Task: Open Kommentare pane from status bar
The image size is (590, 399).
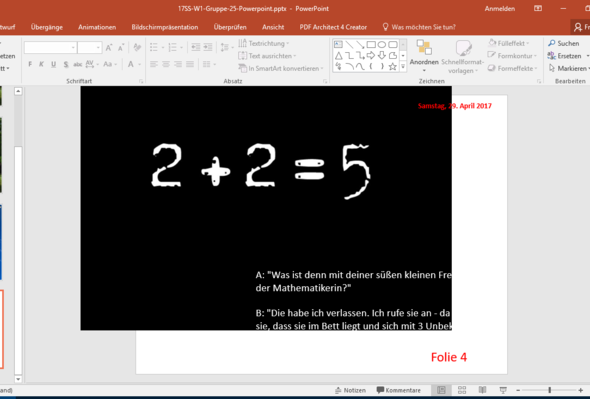Action: [399, 390]
